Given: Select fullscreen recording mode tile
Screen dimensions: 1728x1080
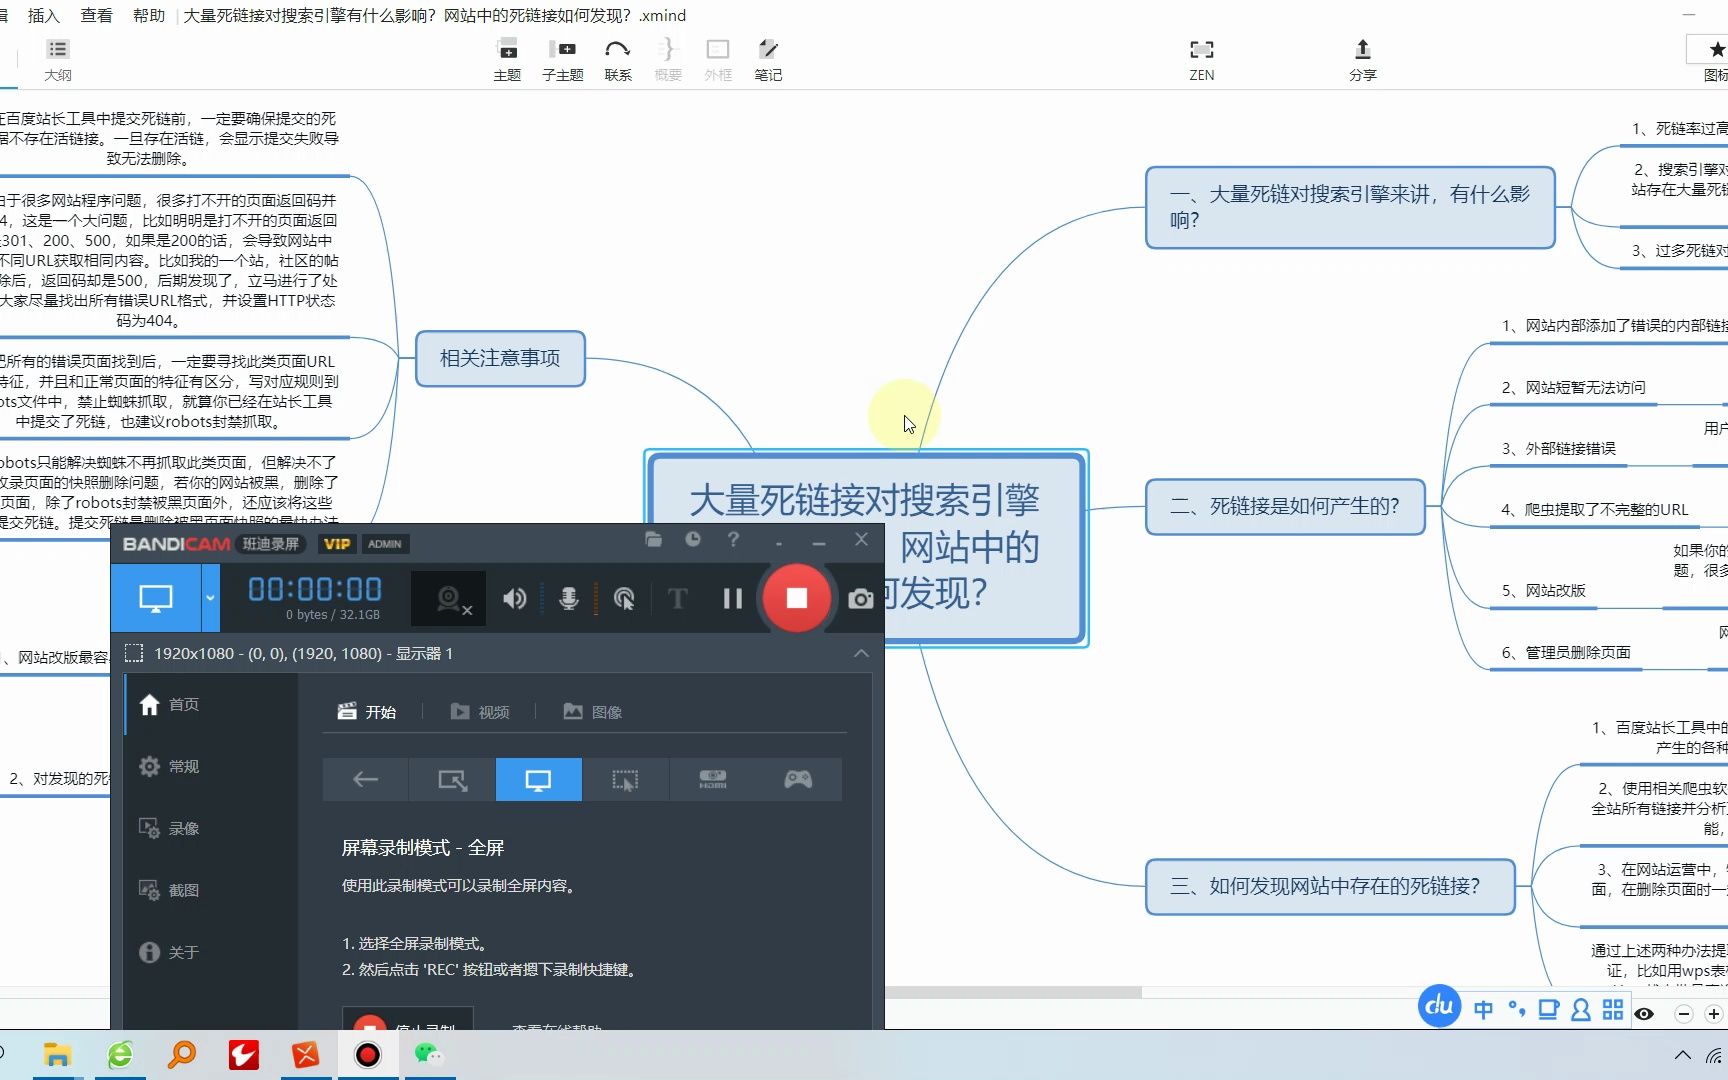Looking at the screenshot, I should point(538,779).
